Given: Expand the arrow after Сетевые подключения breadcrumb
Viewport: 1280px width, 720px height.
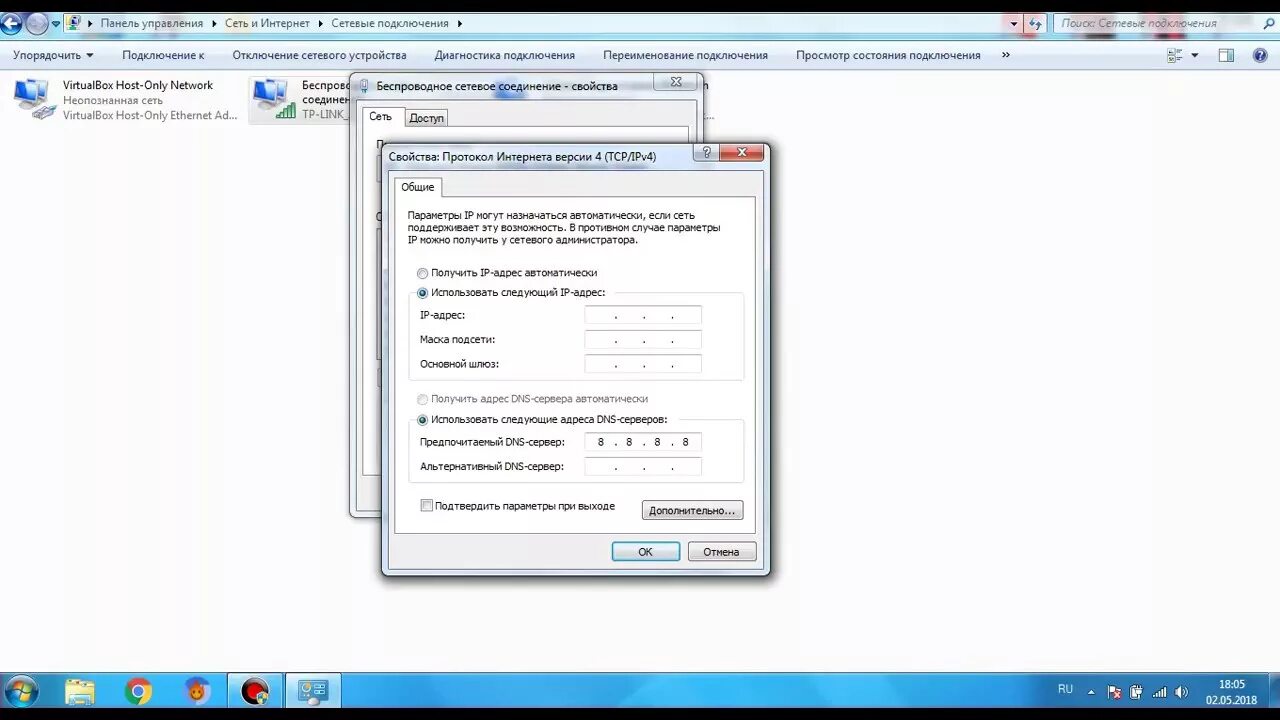Looking at the screenshot, I should (459, 23).
